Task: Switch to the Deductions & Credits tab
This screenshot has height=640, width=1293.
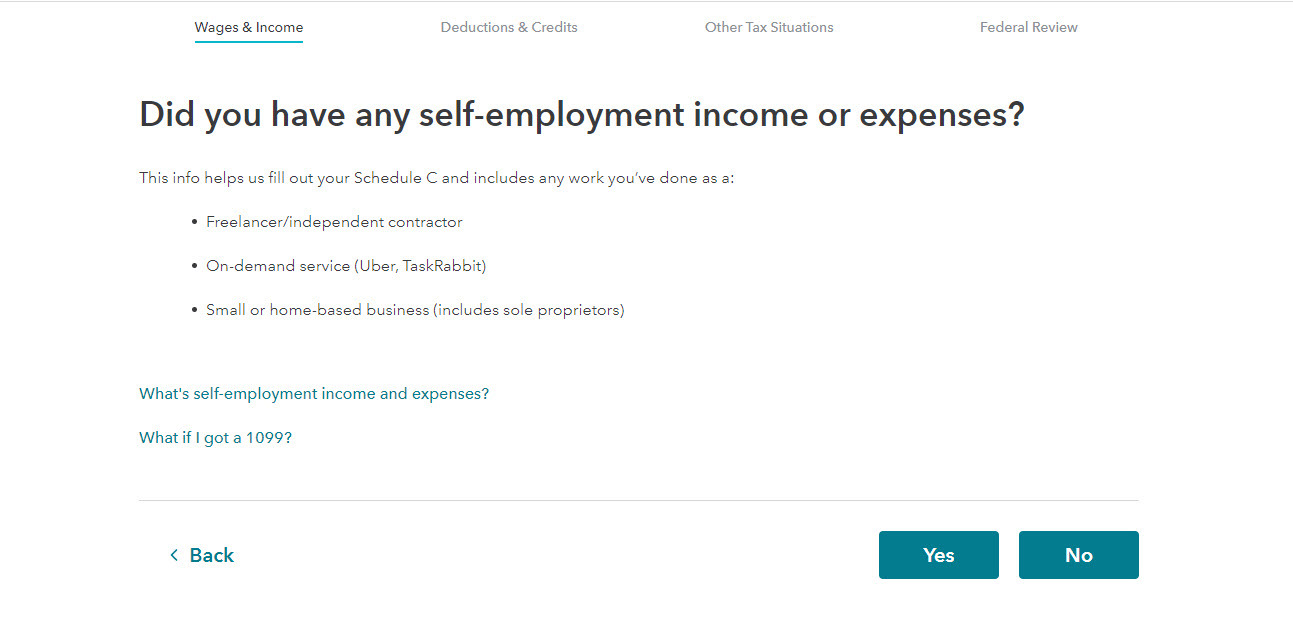Action: [x=509, y=27]
